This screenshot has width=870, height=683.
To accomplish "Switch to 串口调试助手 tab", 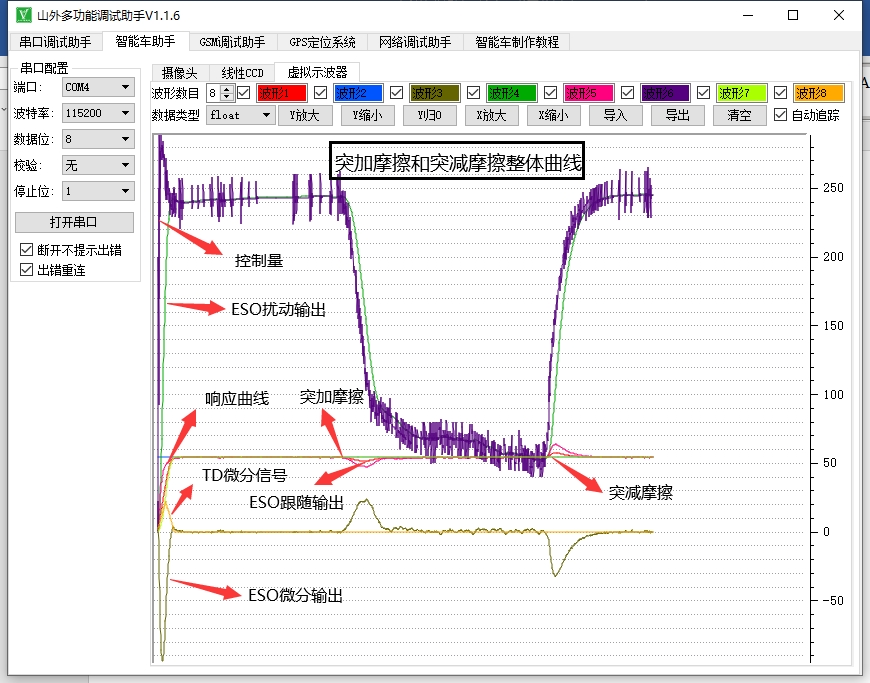I will pos(55,42).
